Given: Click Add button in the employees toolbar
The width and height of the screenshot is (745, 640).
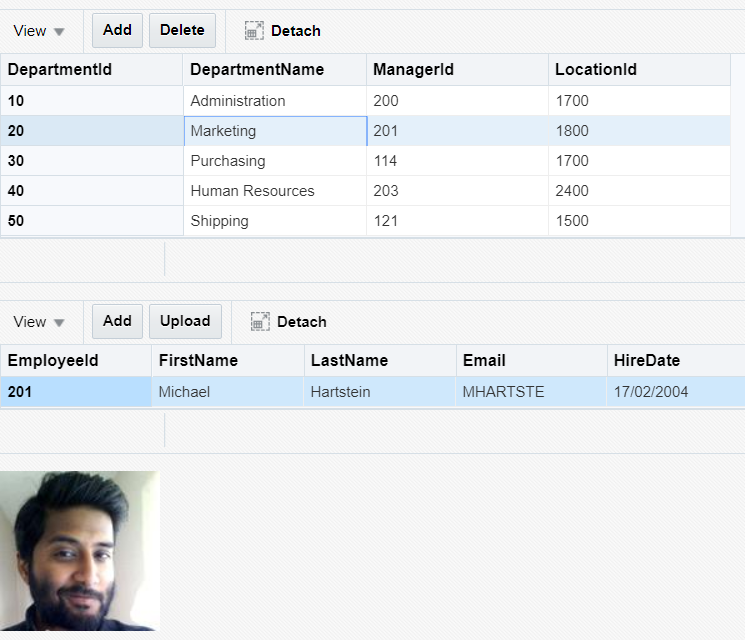Looking at the screenshot, I should pos(117,321).
